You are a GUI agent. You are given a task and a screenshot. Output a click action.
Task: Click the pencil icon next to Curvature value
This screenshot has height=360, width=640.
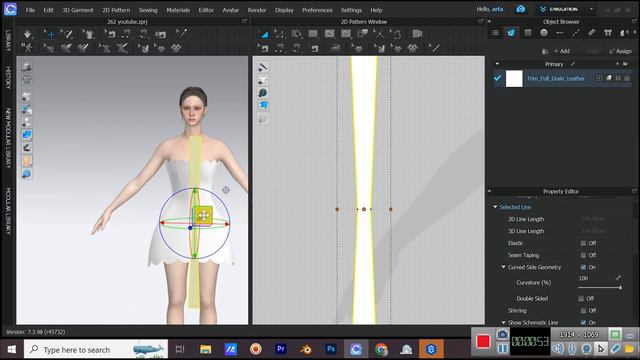[619, 278]
